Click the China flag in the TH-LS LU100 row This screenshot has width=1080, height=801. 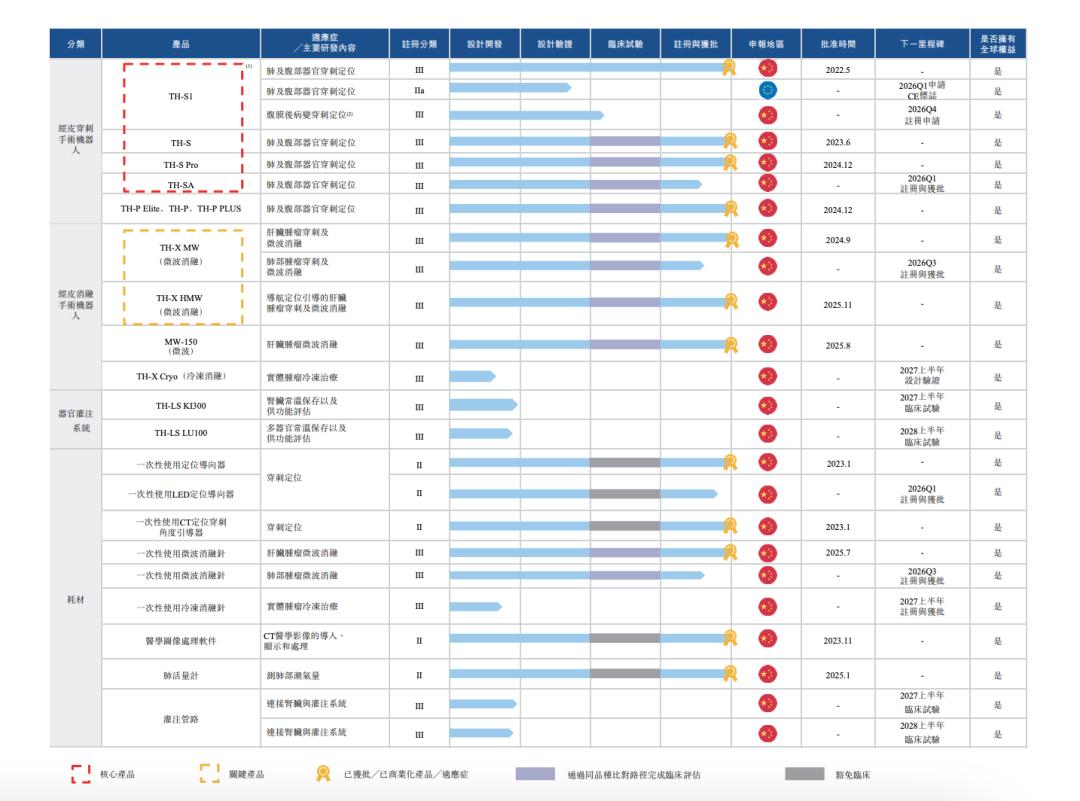(767, 434)
